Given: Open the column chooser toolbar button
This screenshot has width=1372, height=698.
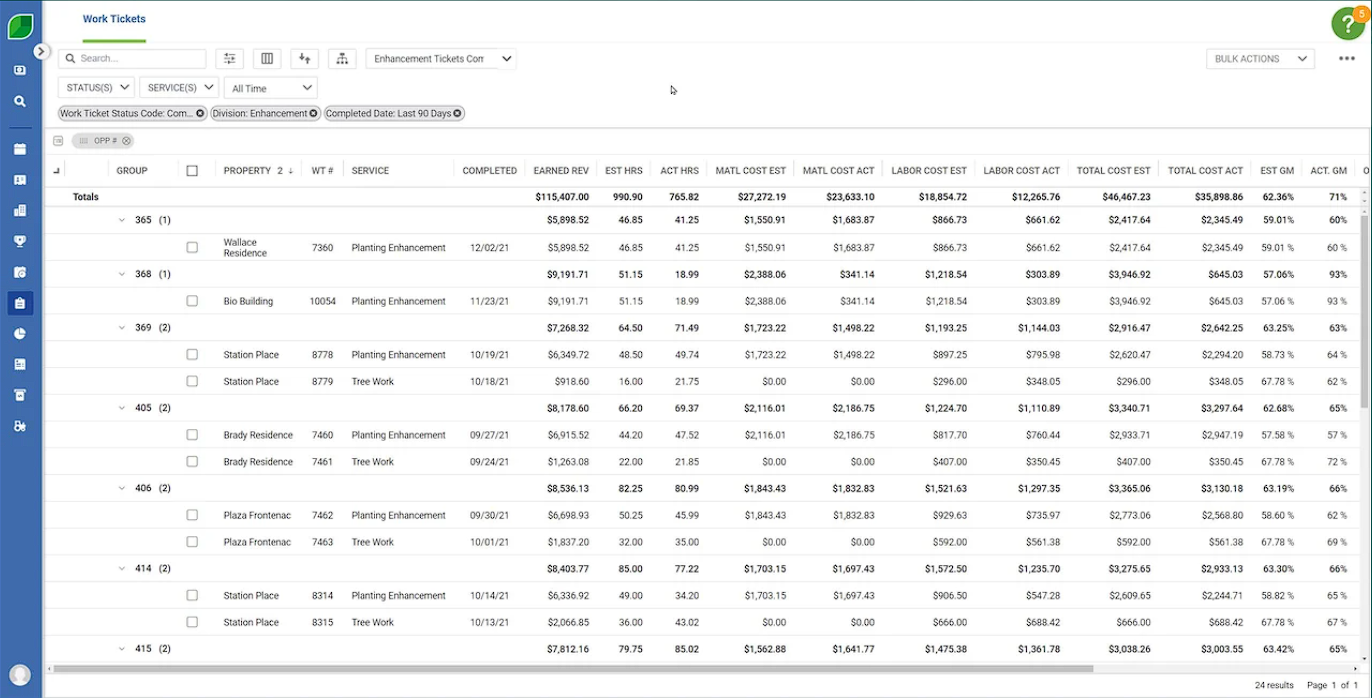Looking at the screenshot, I should click(x=267, y=59).
